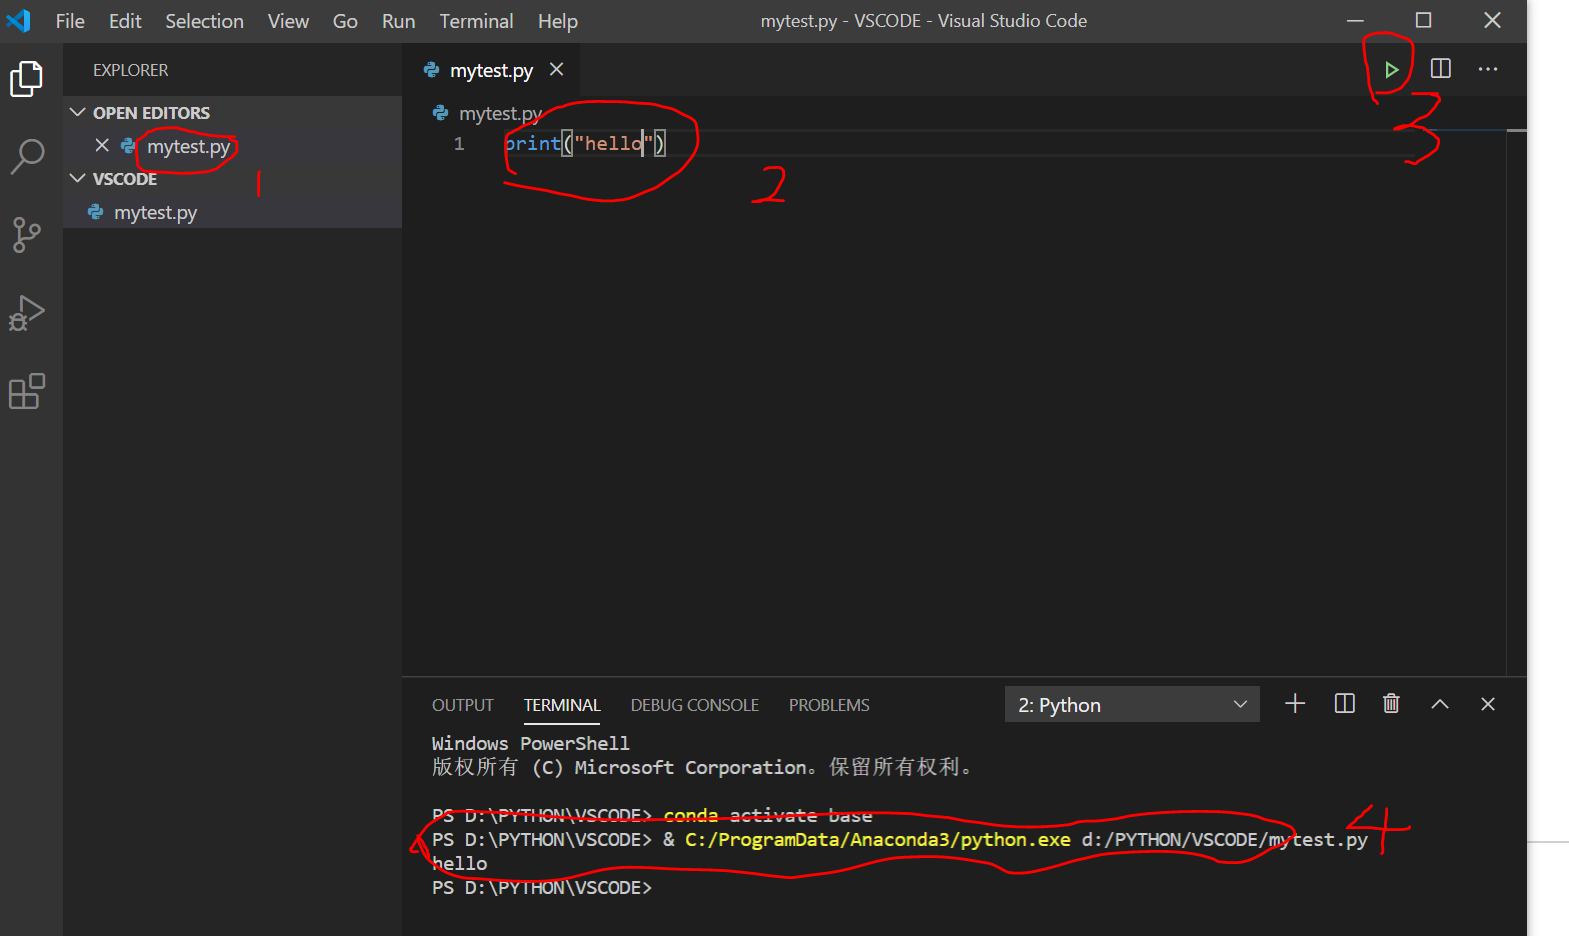
Task: Create a new terminal with plus icon
Action: (1295, 704)
